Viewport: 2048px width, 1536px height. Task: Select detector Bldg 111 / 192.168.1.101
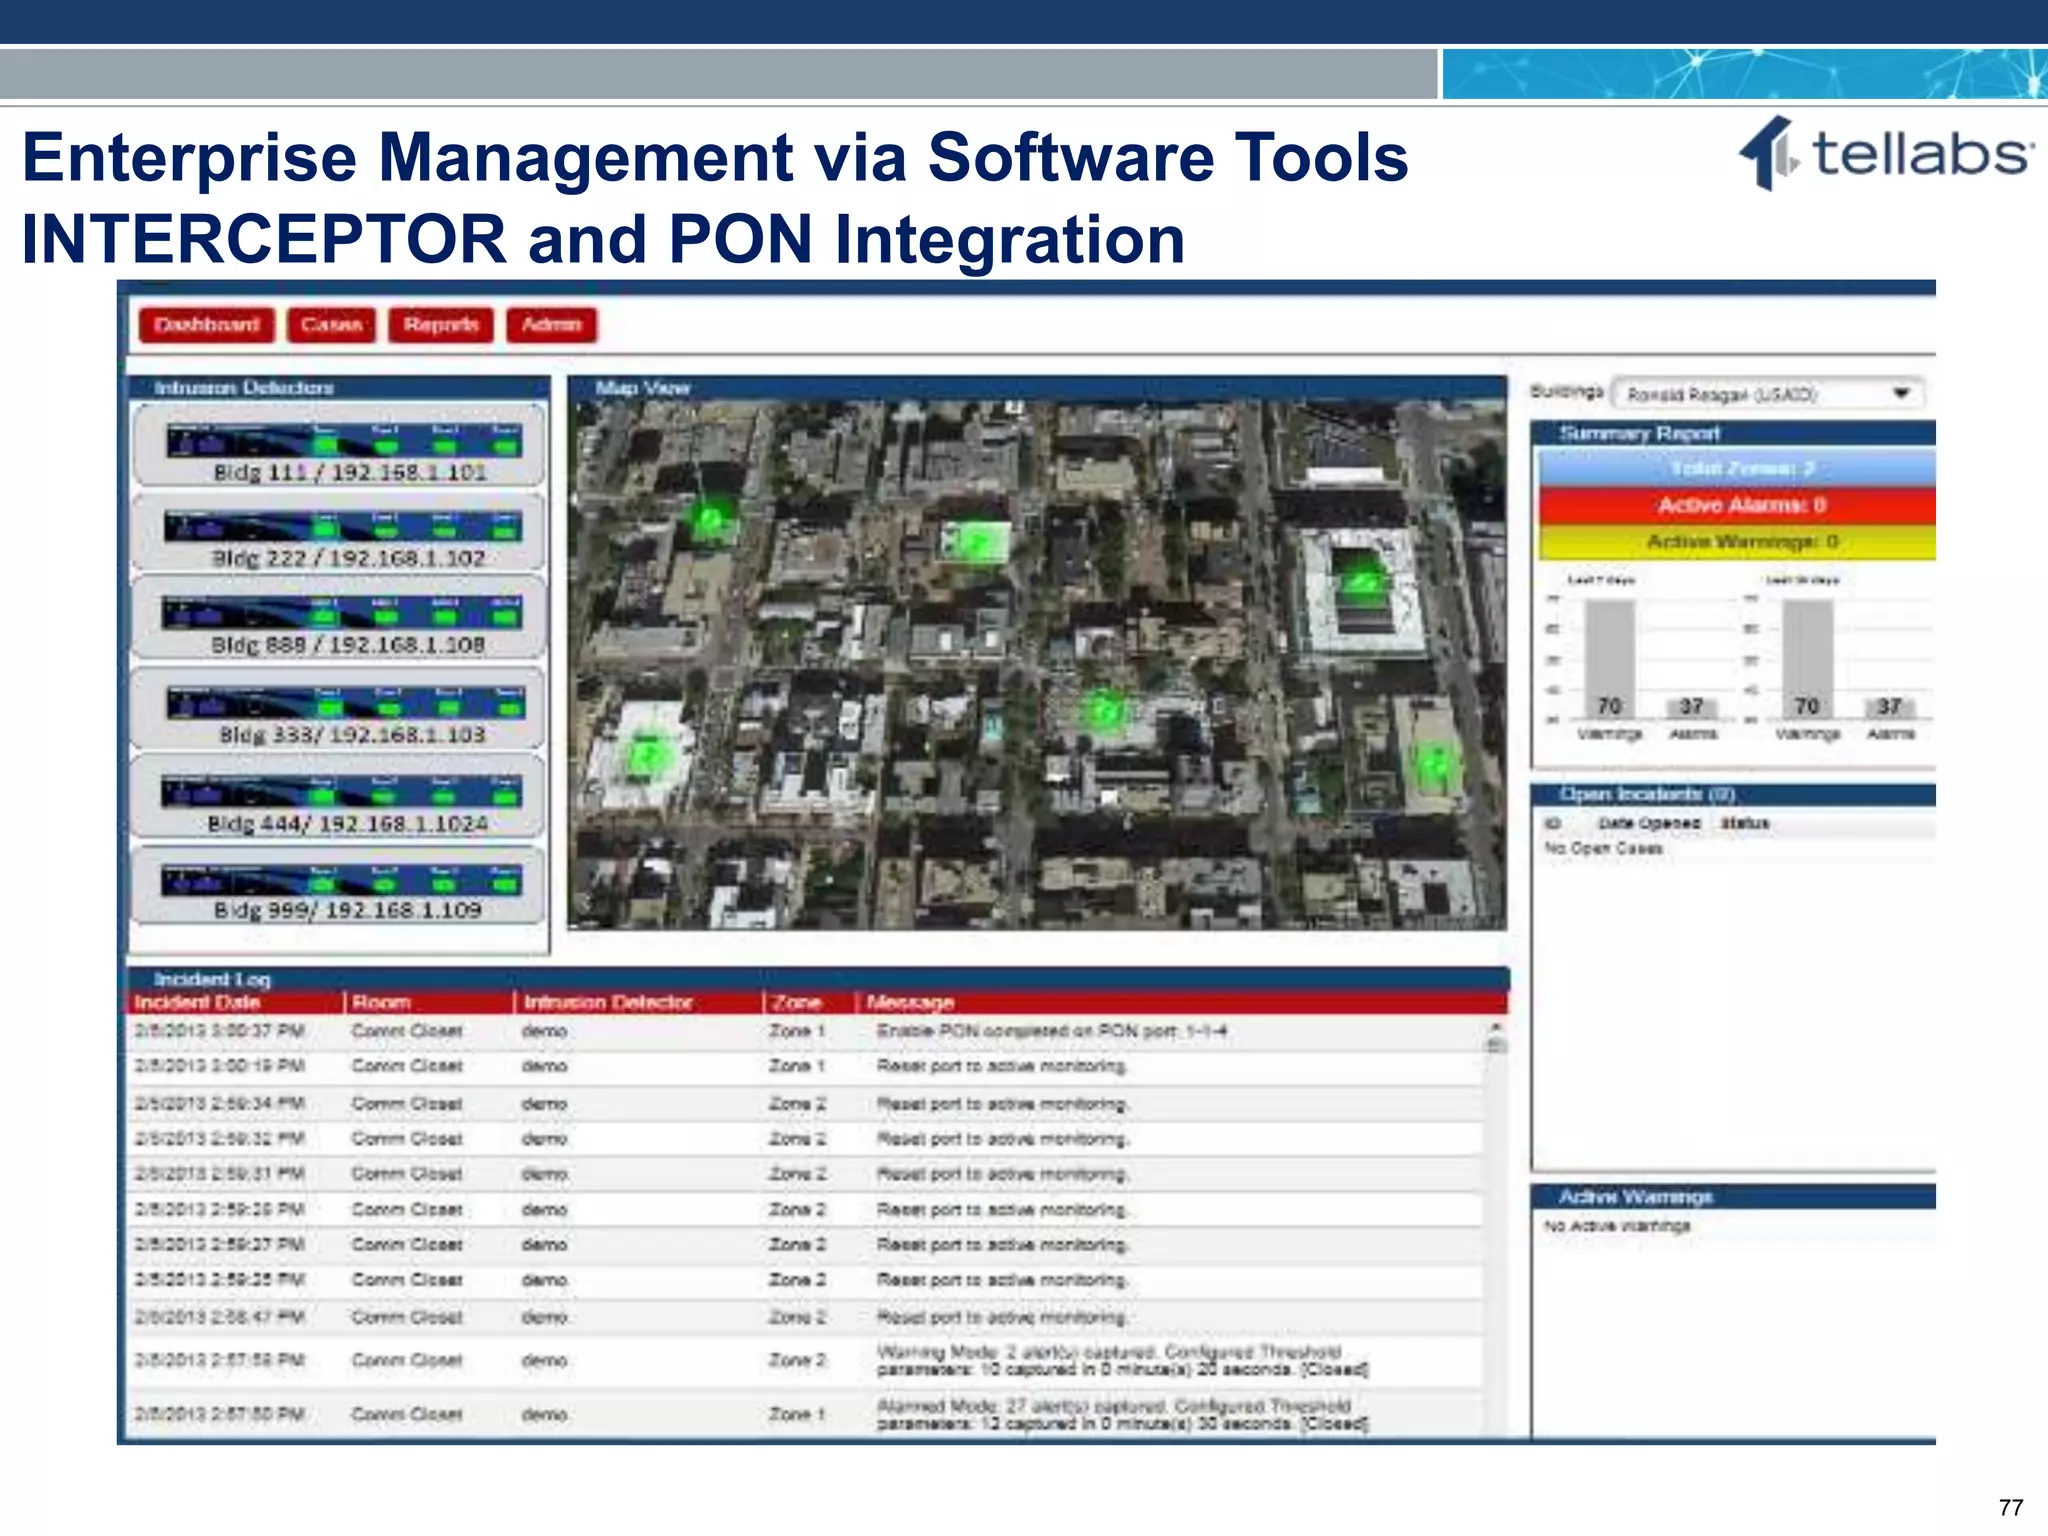point(339,447)
